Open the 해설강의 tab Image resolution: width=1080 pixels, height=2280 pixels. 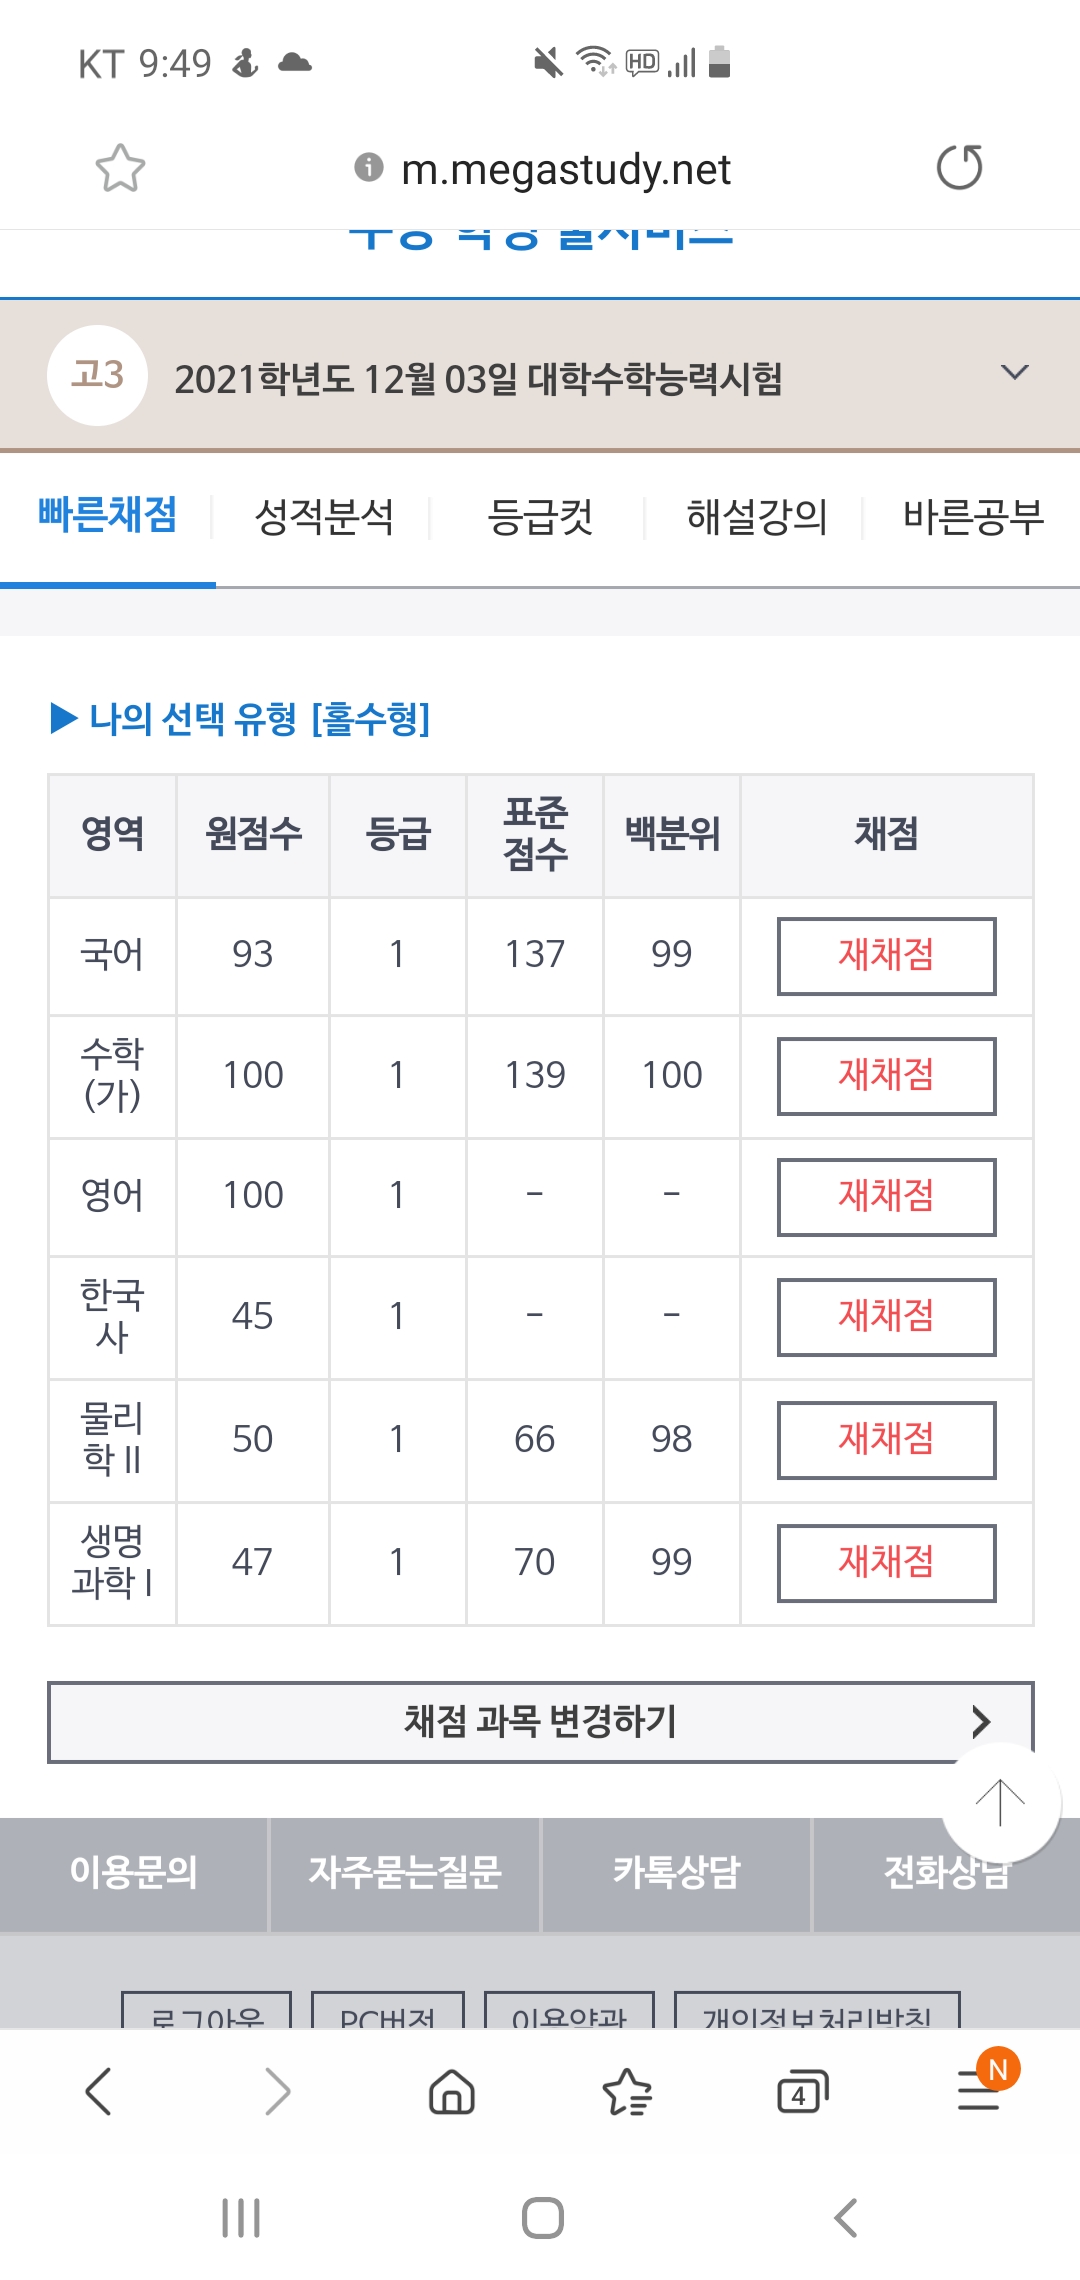[756, 517]
